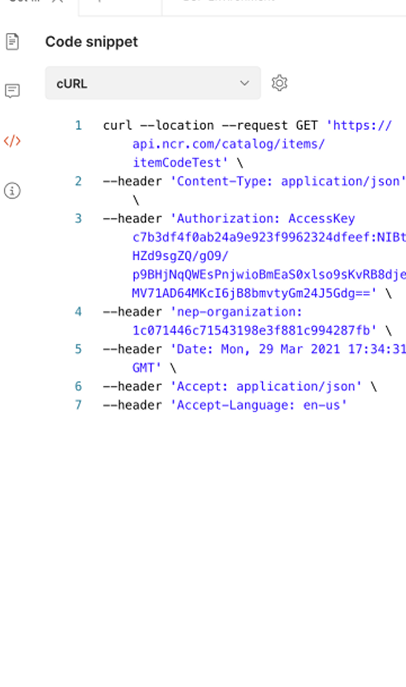The height and width of the screenshot is (687, 406).
Task: Click 'Accept-Language: en-us' header text
Action: click(x=258, y=405)
